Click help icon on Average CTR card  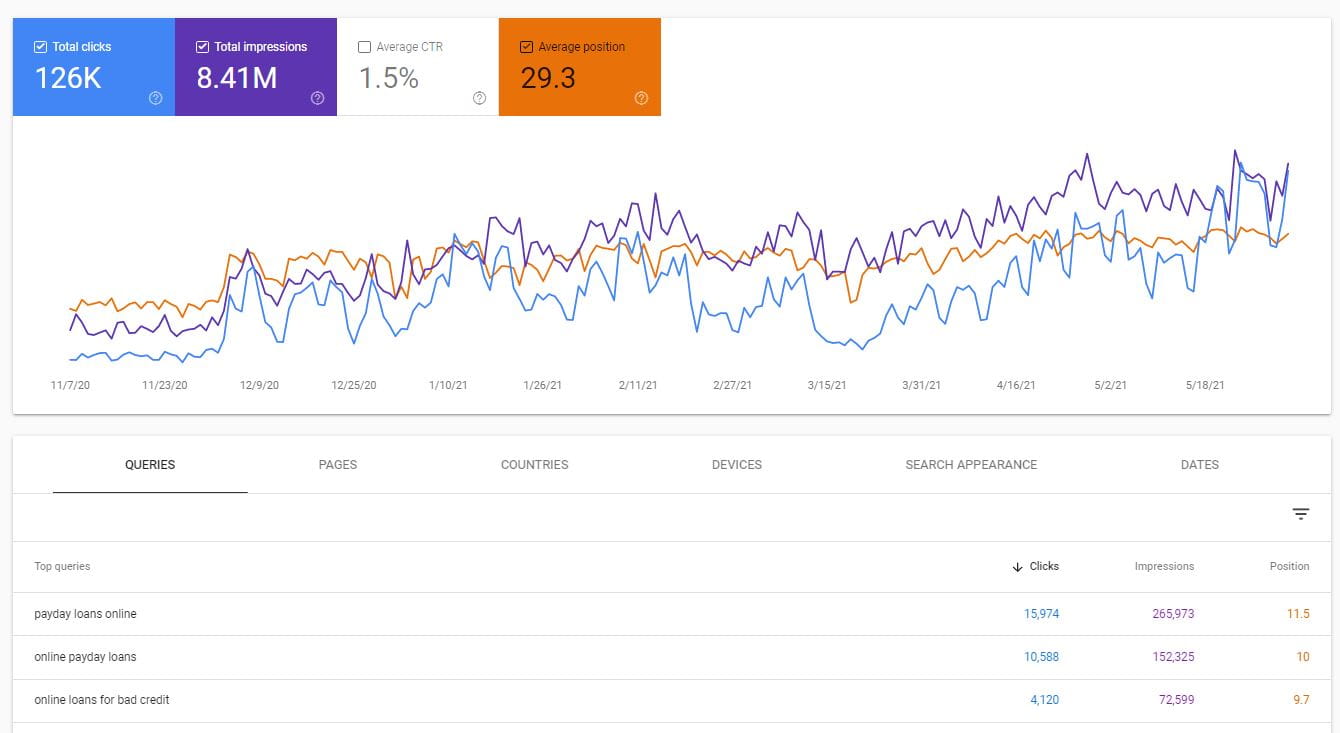click(x=479, y=98)
